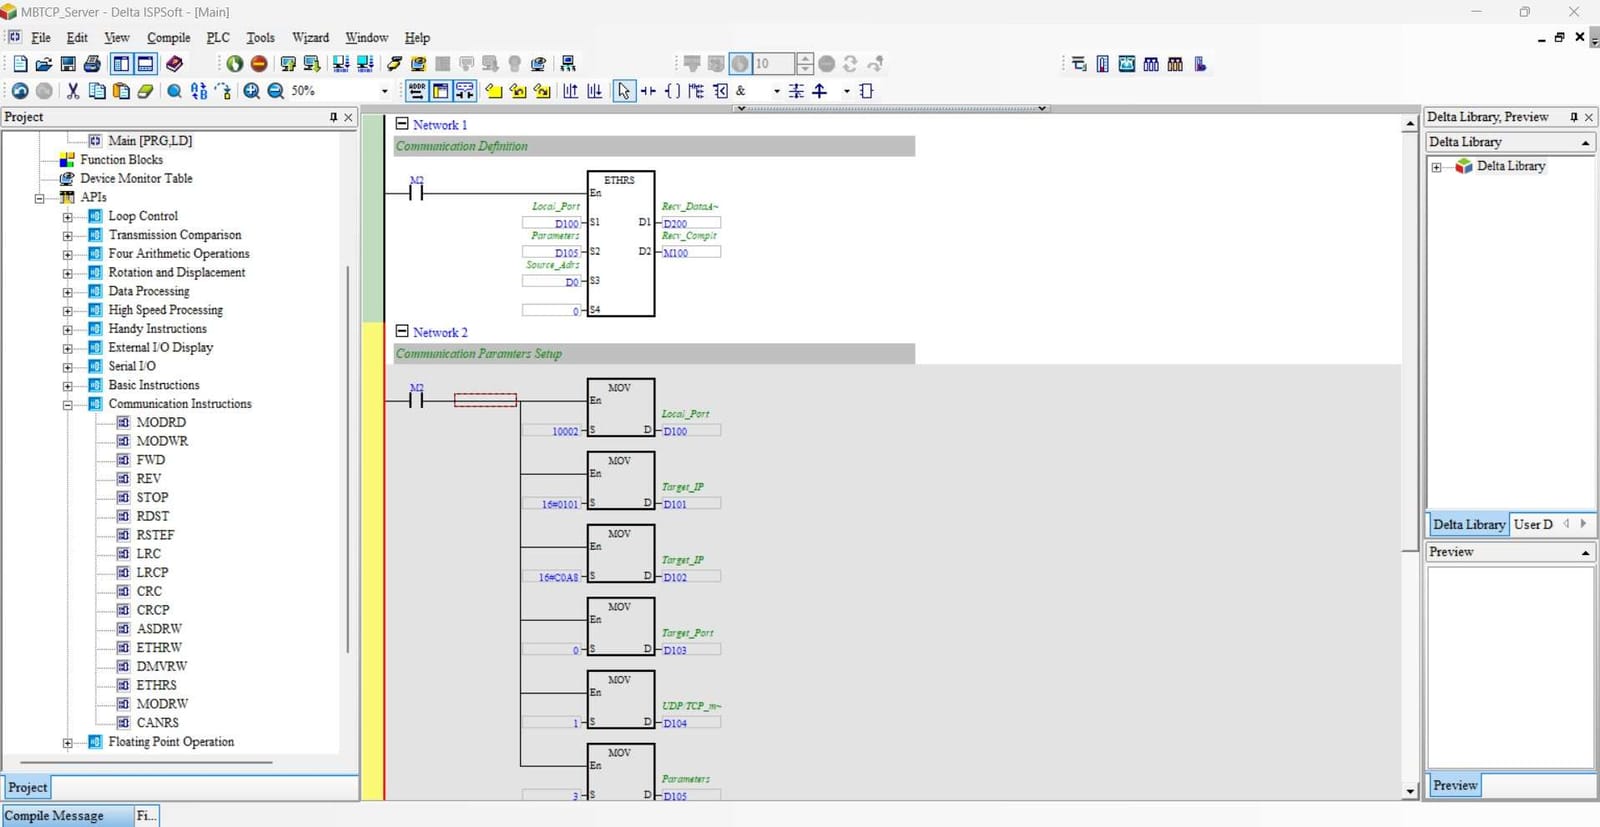Viewport: 1600px width, 827px height.
Task: Click the Zoom In magnifier icon
Action: coord(251,91)
